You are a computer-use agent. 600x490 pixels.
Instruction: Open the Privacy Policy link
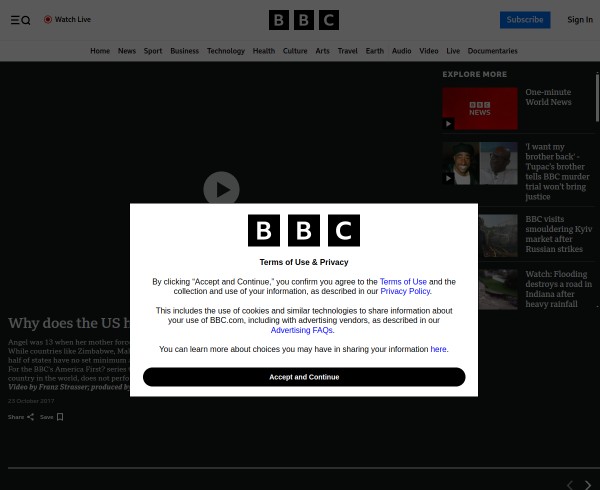coord(405,291)
